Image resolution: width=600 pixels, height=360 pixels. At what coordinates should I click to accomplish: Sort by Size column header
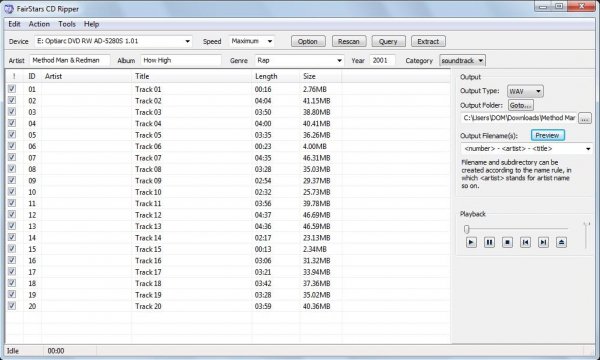pos(320,76)
